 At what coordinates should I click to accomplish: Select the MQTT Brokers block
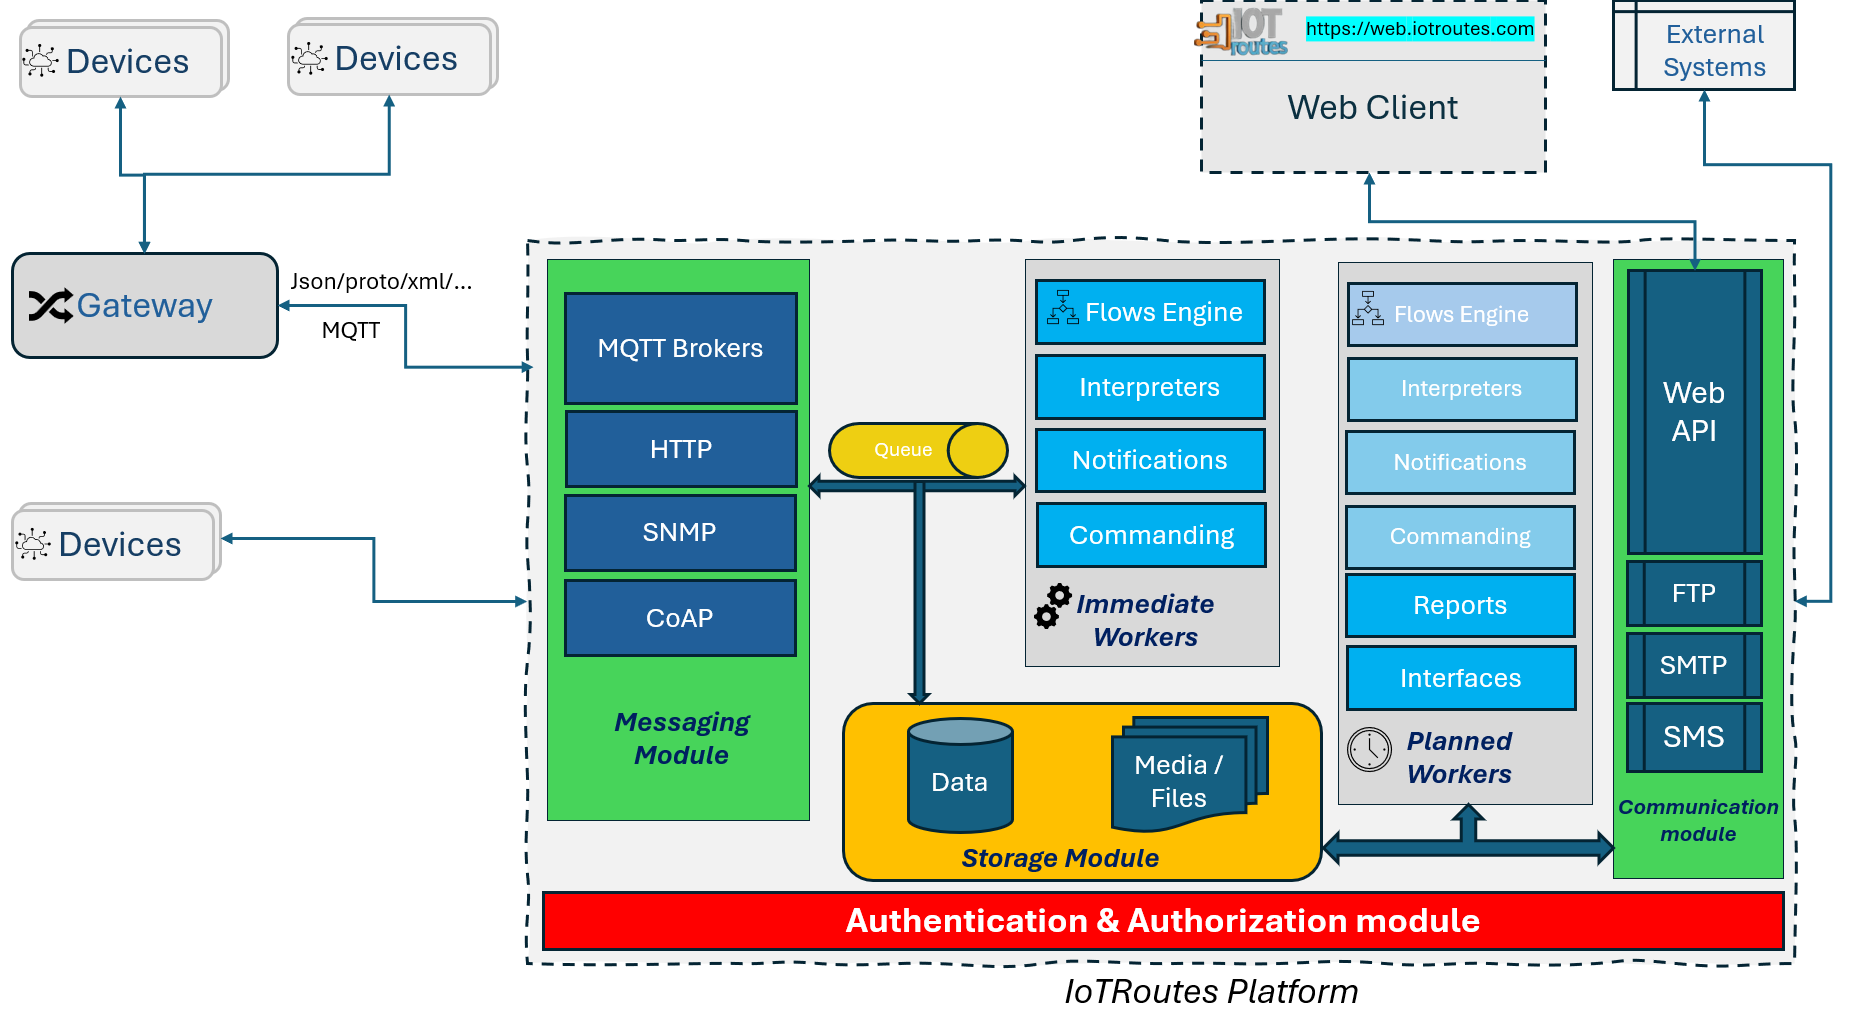coord(680,348)
